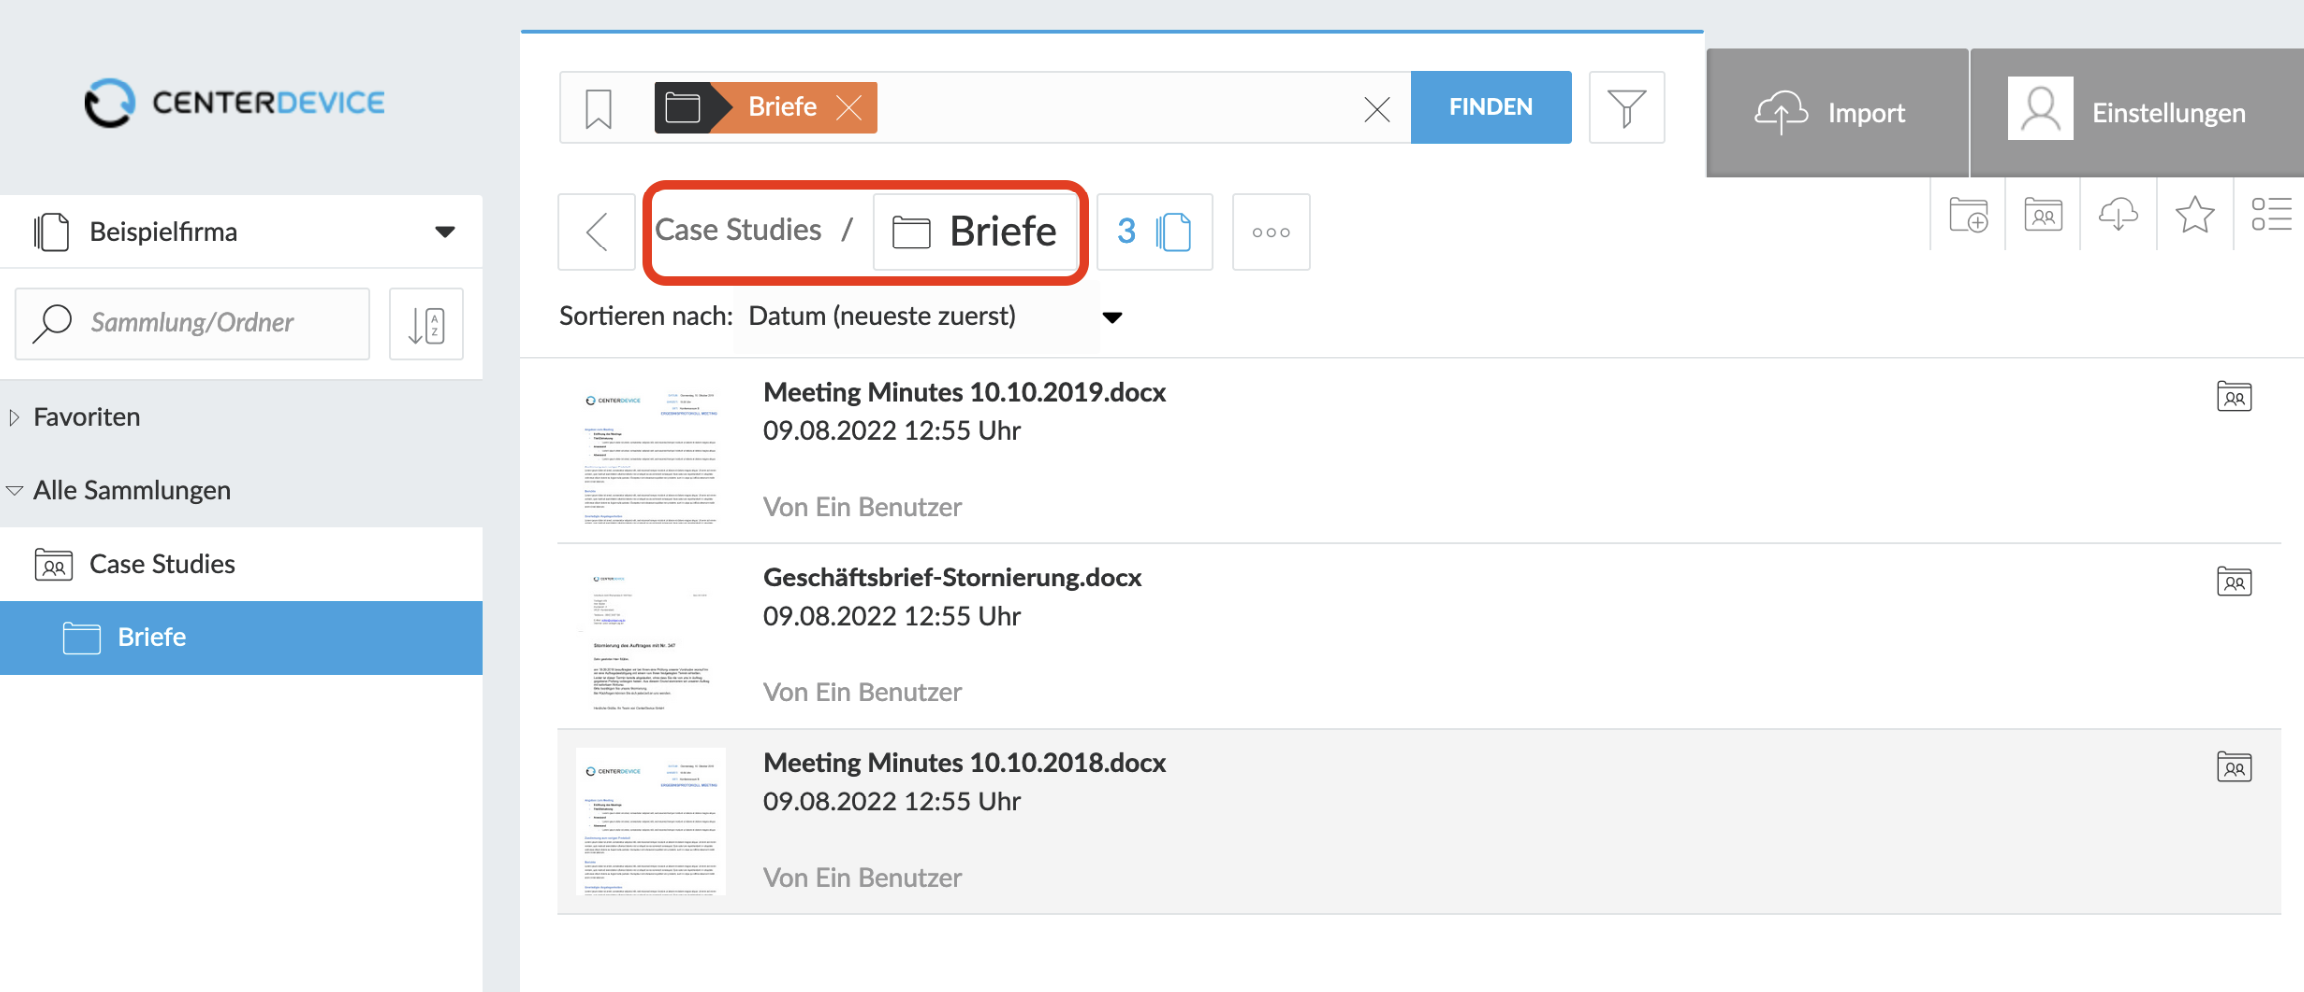The image size is (2304, 992).
Task: Select Case Studies collection in sidebar
Action: tap(241, 564)
